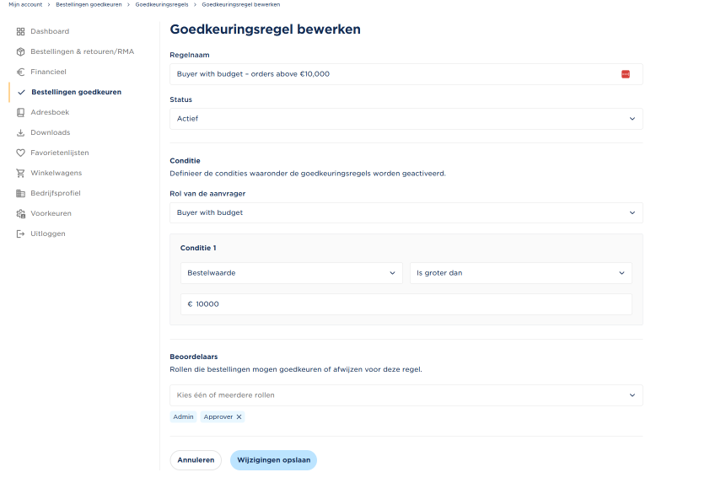Click the Bestellingen goedkeuren checkmark icon
The width and height of the screenshot is (726, 483).
[21, 92]
